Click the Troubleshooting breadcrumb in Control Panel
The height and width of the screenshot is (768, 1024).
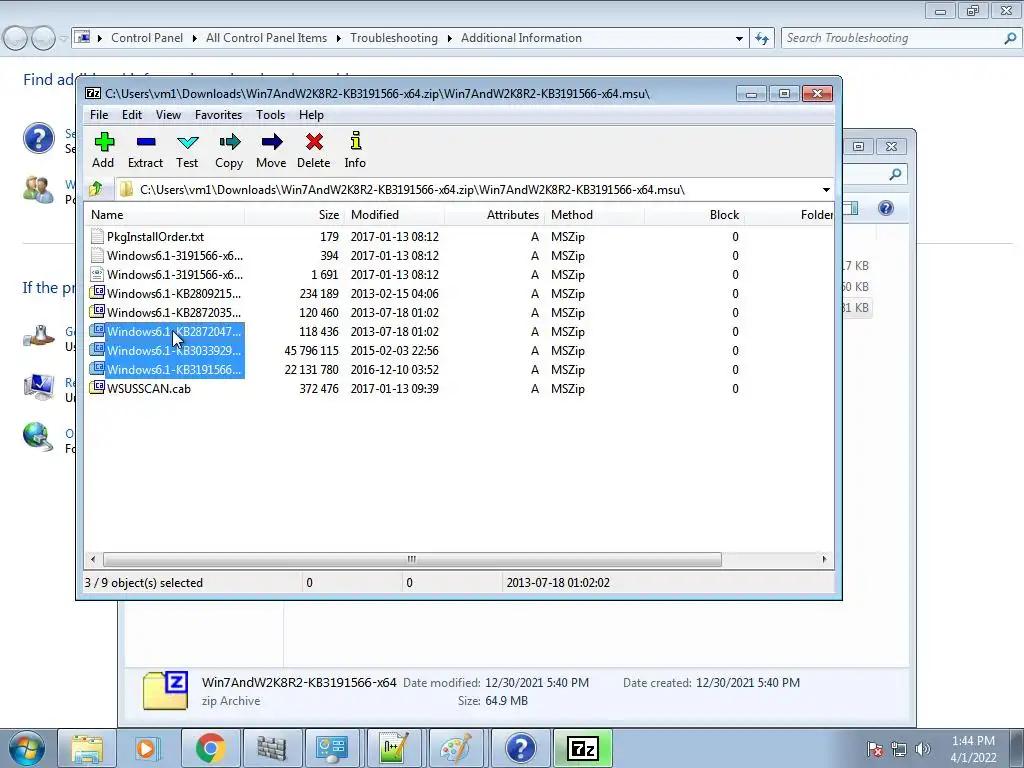tap(394, 38)
